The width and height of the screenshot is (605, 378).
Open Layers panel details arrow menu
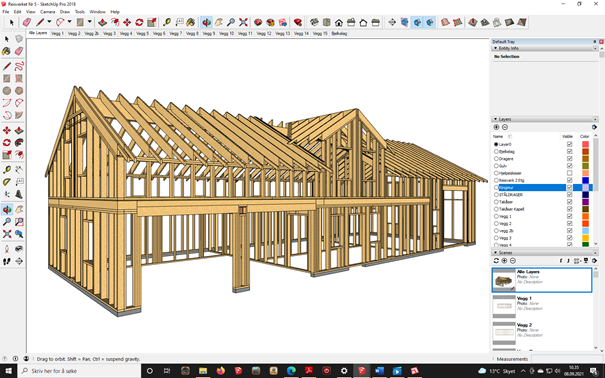click(x=594, y=127)
